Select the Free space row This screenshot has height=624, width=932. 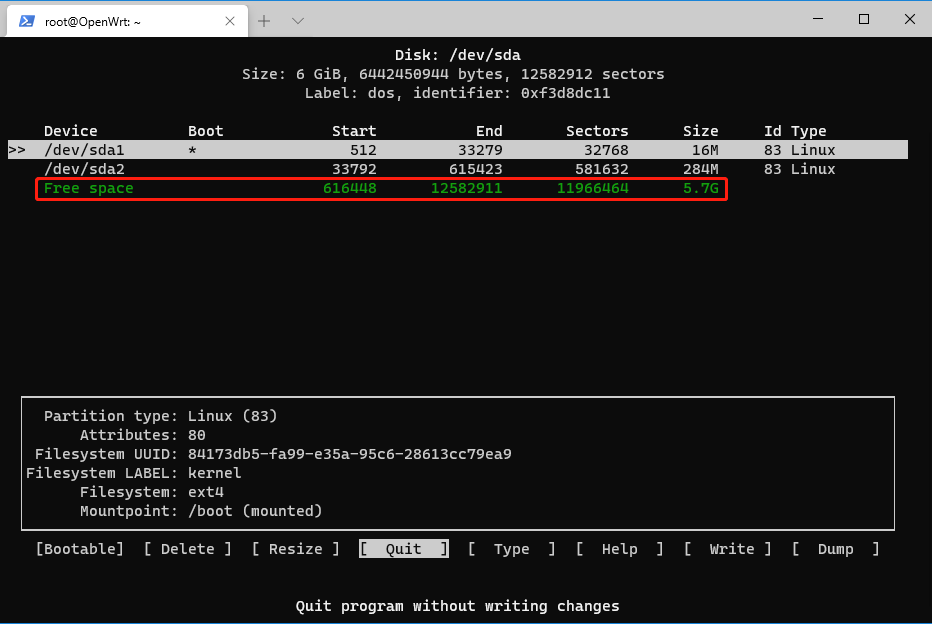point(380,189)
